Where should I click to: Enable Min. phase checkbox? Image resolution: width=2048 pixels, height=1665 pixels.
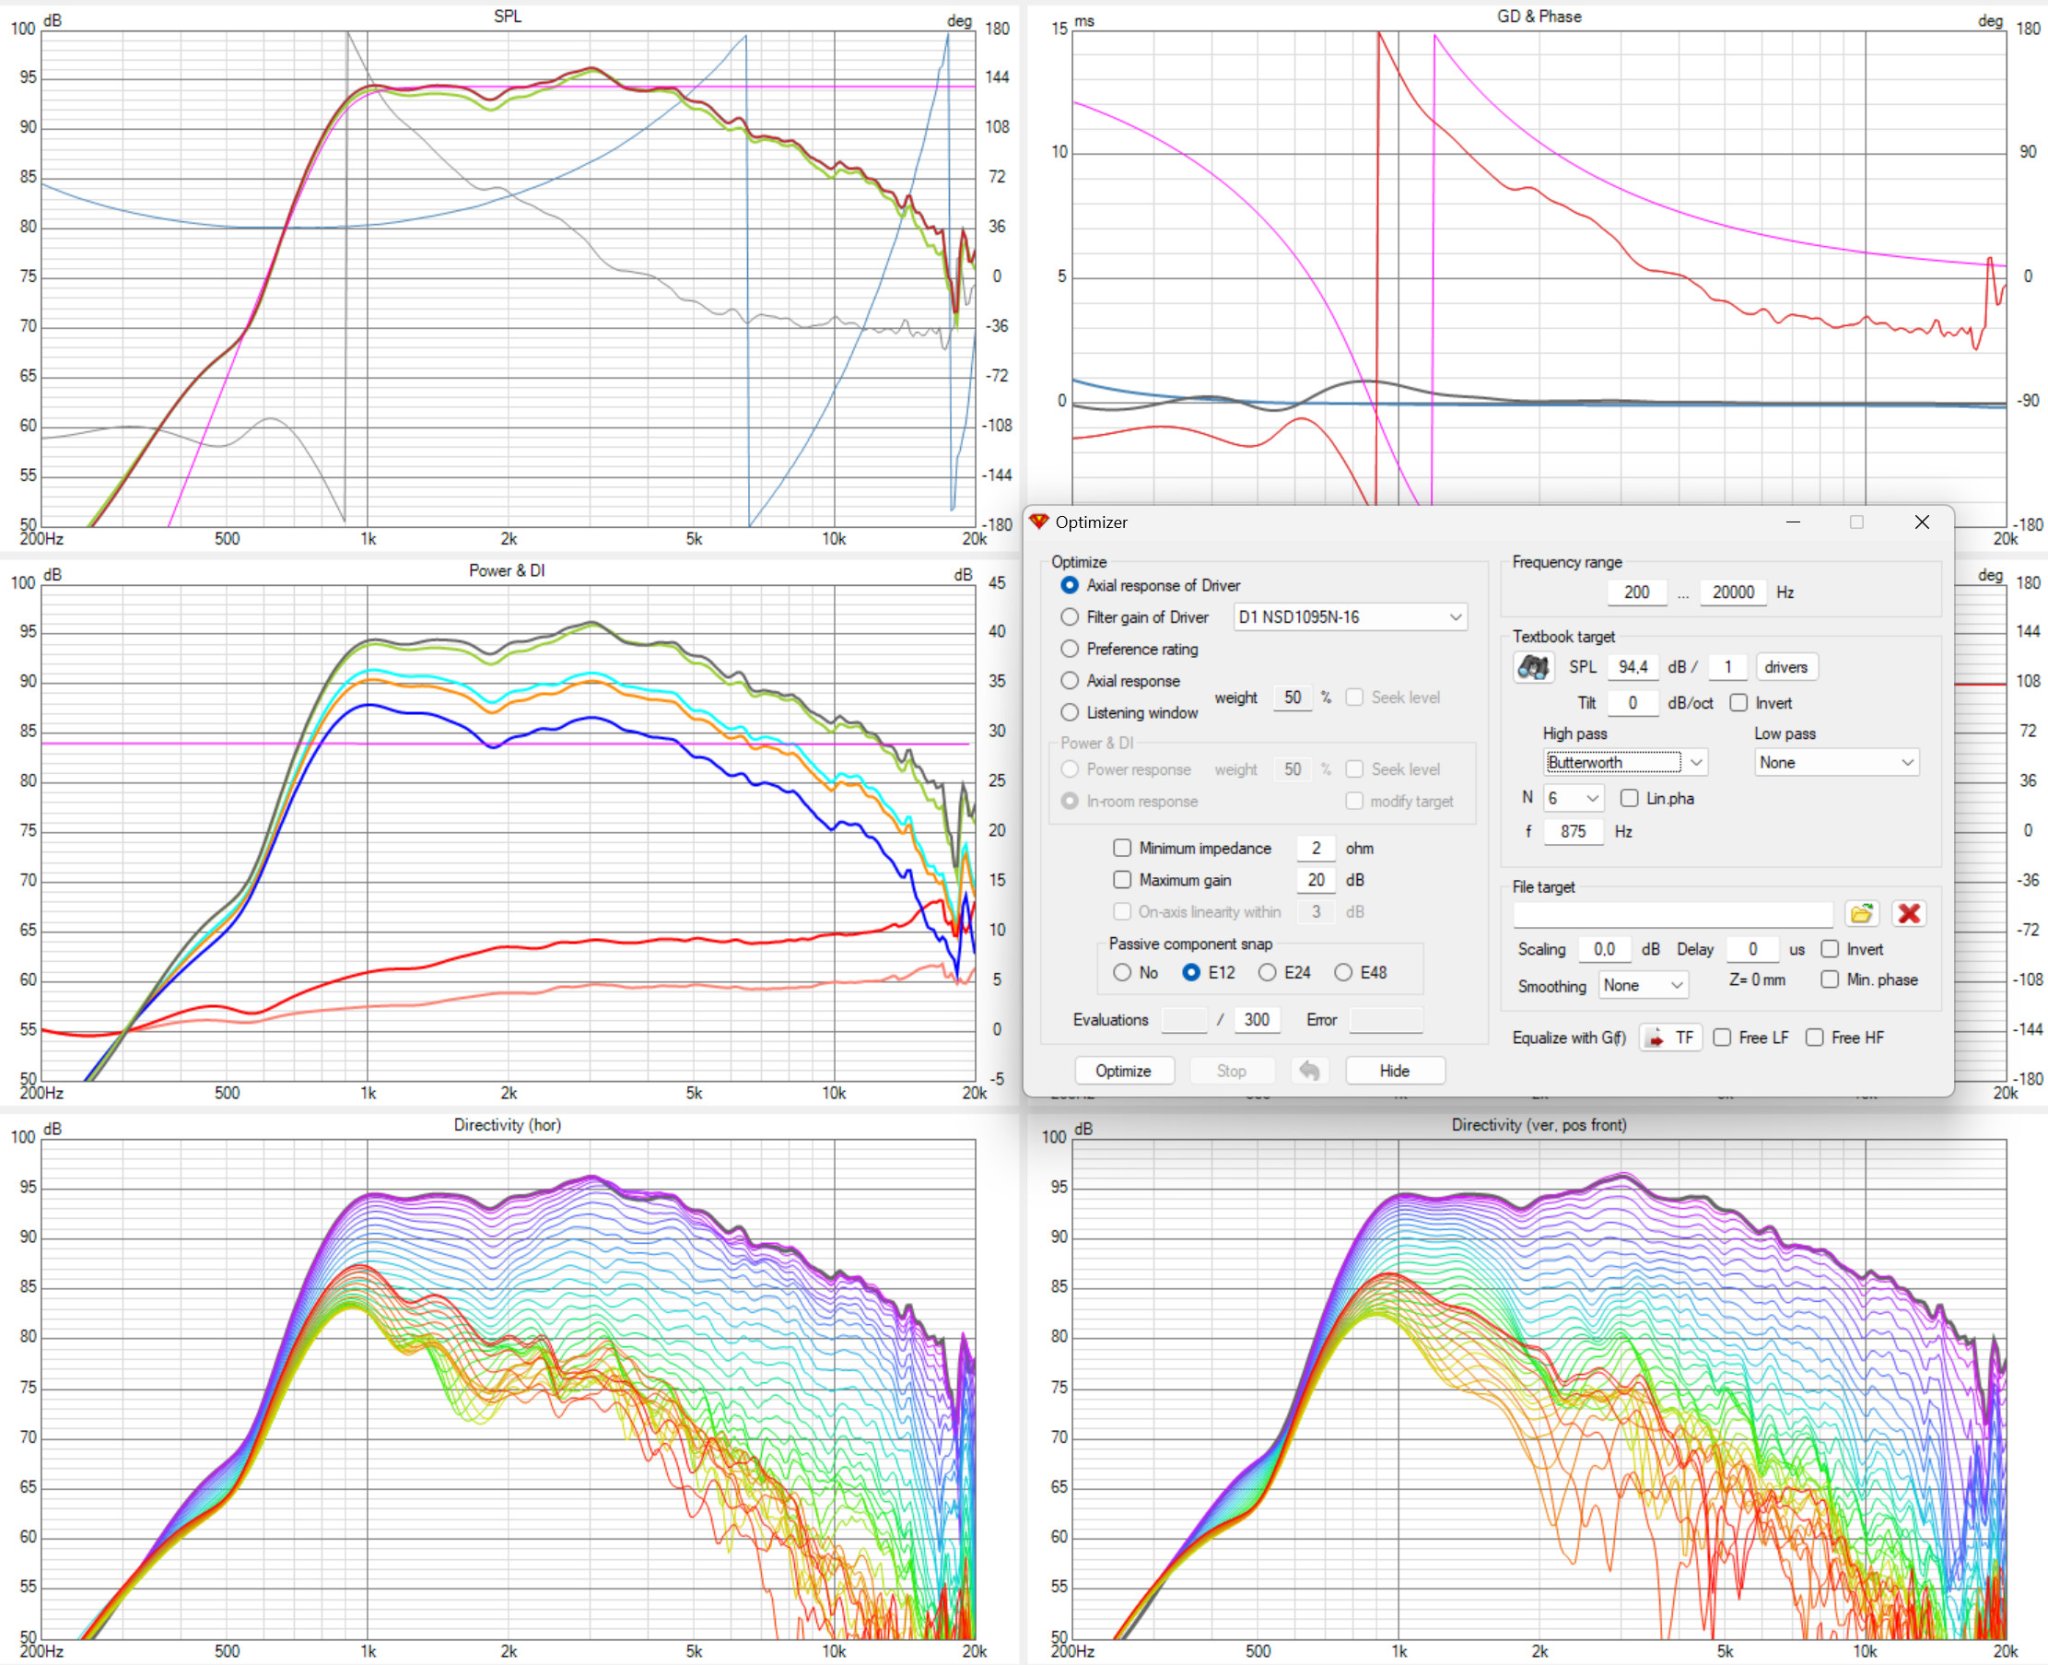(x=1830, y=980)
